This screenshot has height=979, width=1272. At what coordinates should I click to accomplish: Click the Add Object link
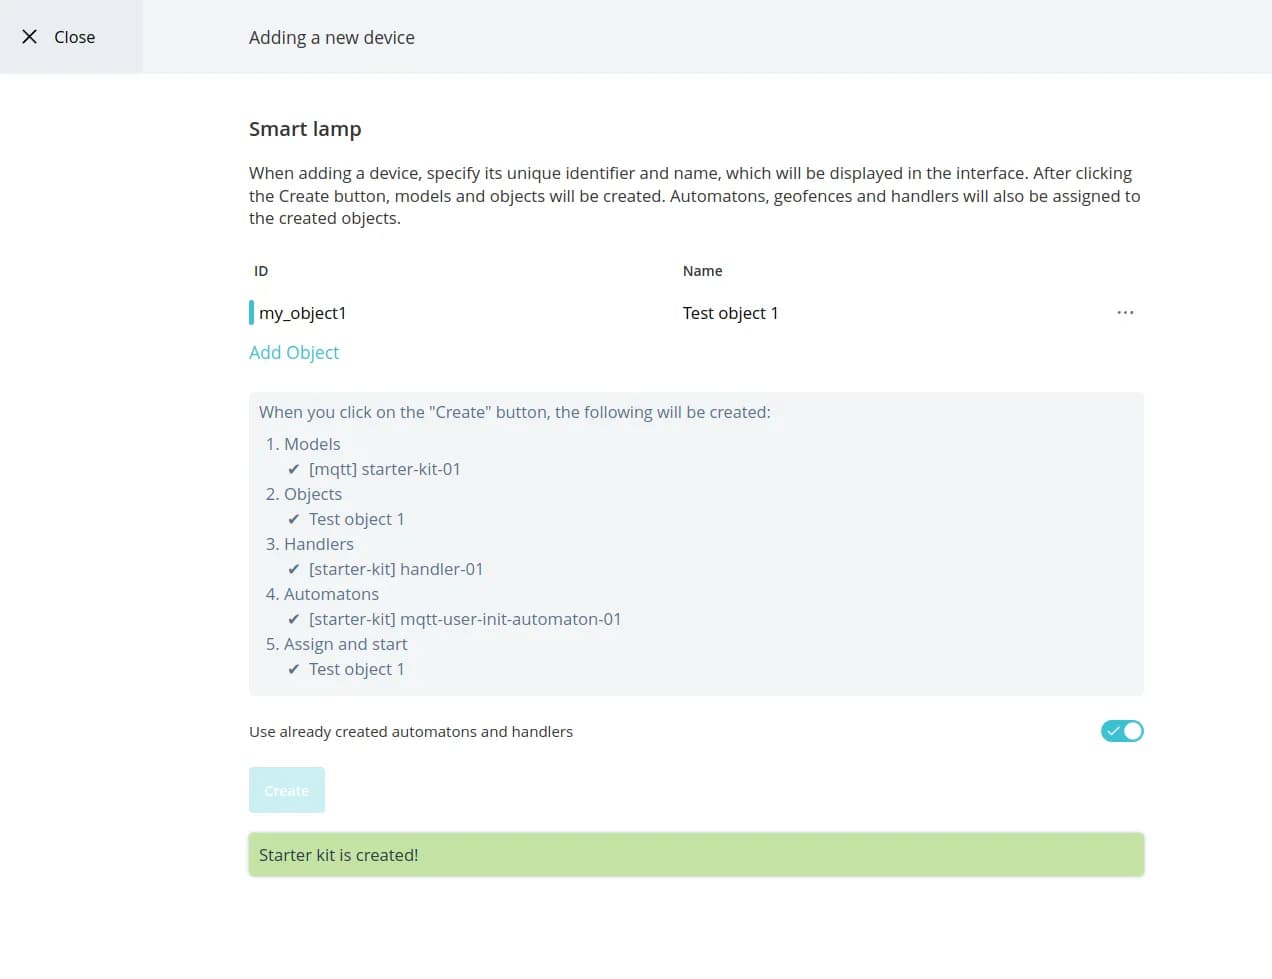tap(294, 352)
